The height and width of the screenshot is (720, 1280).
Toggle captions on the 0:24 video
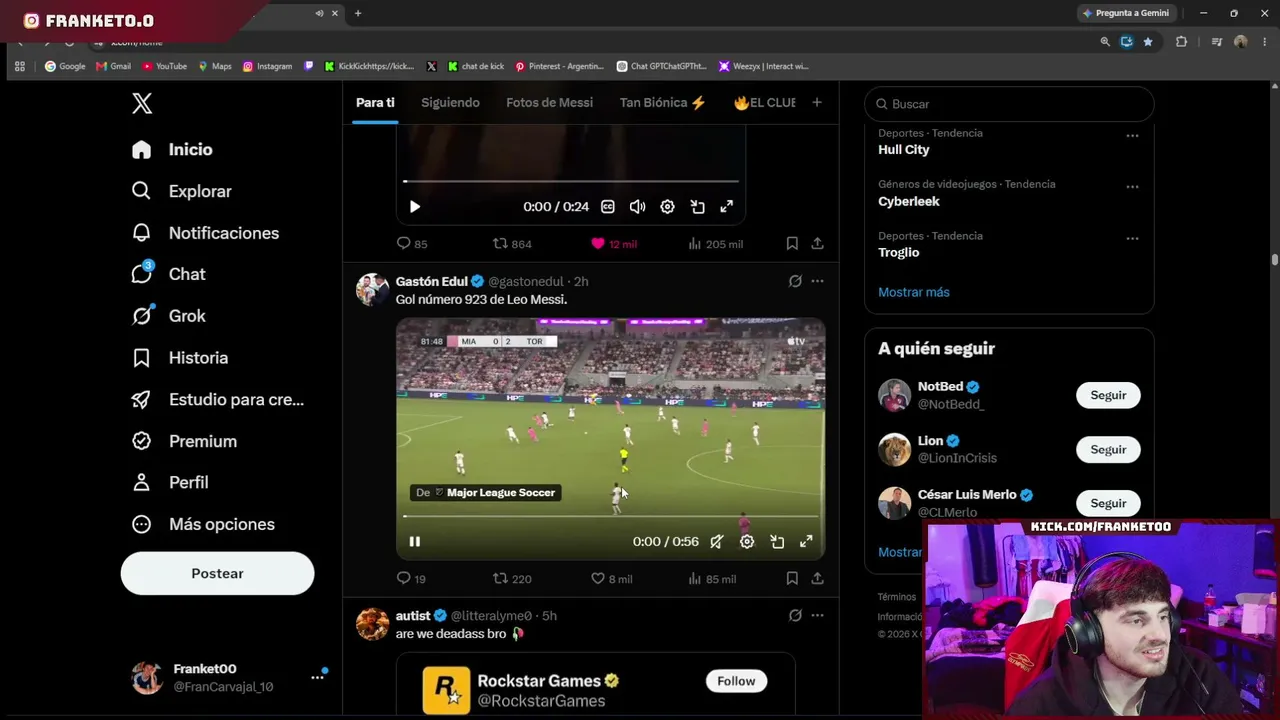click(x=607, y=207)
